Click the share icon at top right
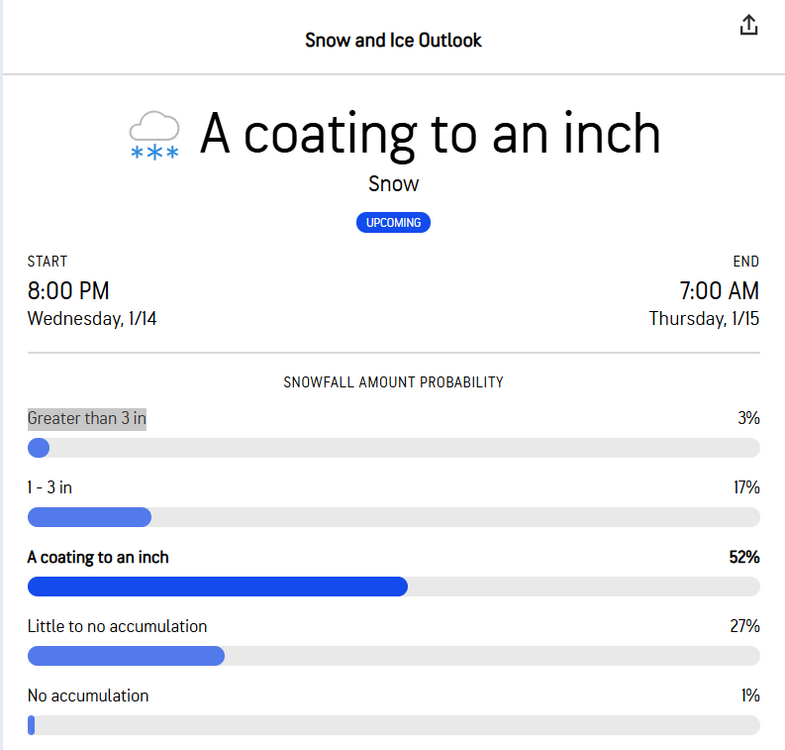Screen dimensions: 785x750 click(749, 26)
